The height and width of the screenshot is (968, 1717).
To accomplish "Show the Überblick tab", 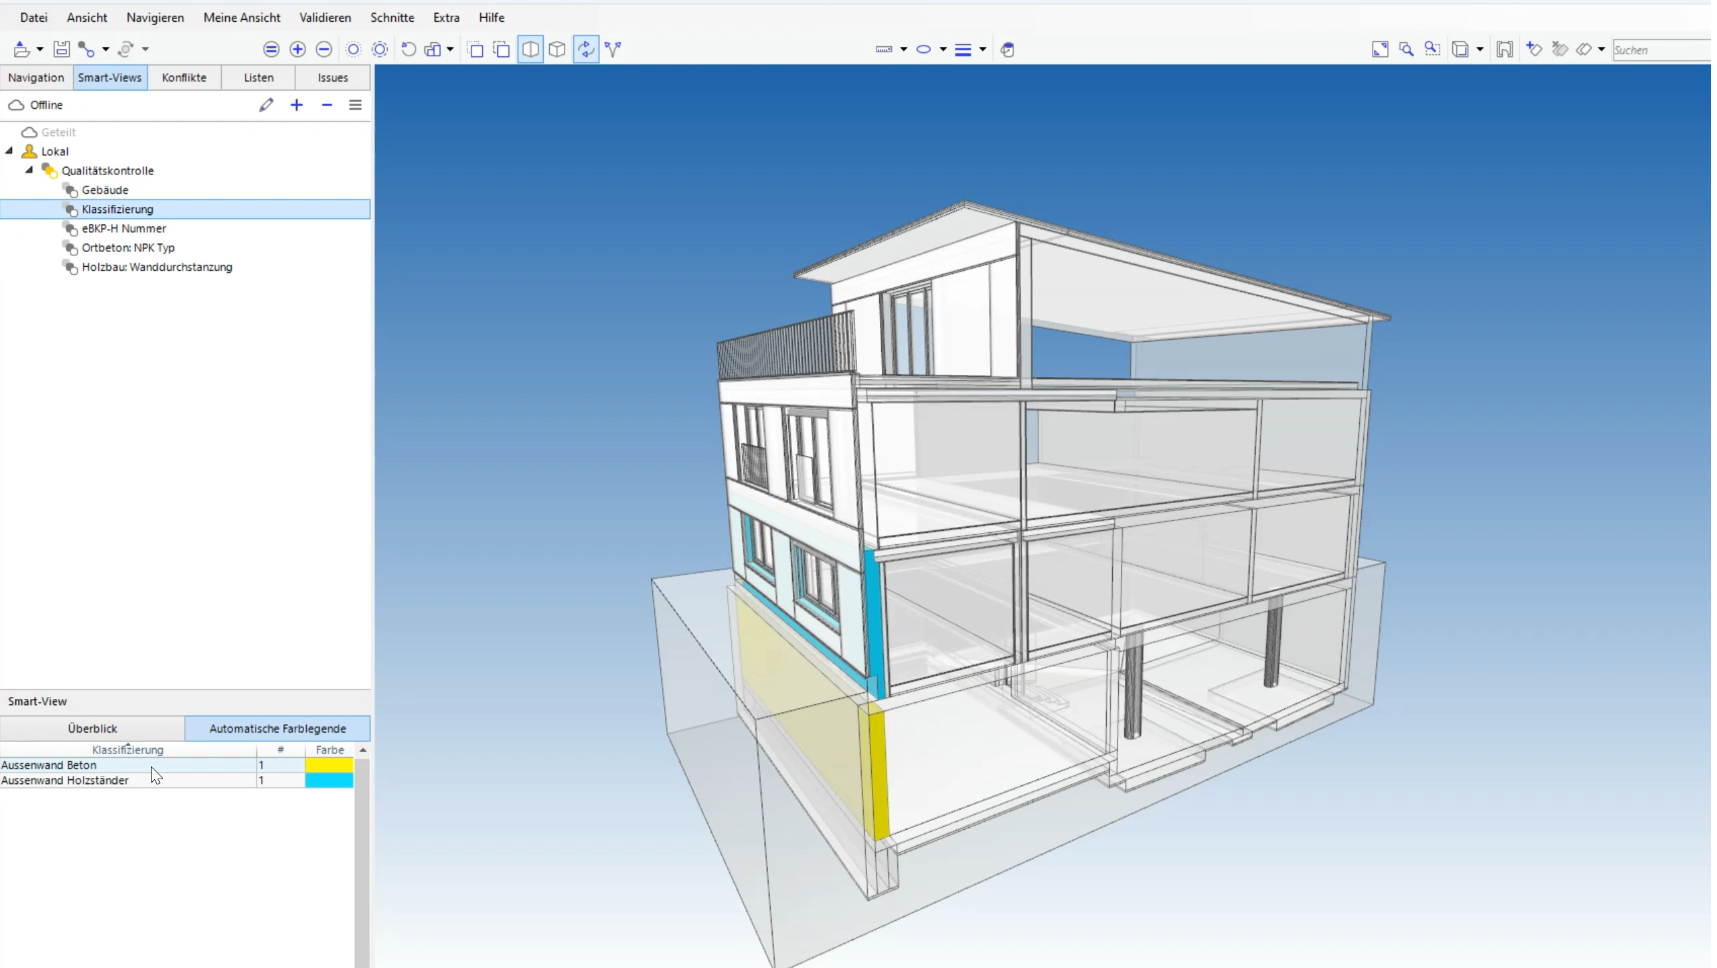I will tap(92, 728).
